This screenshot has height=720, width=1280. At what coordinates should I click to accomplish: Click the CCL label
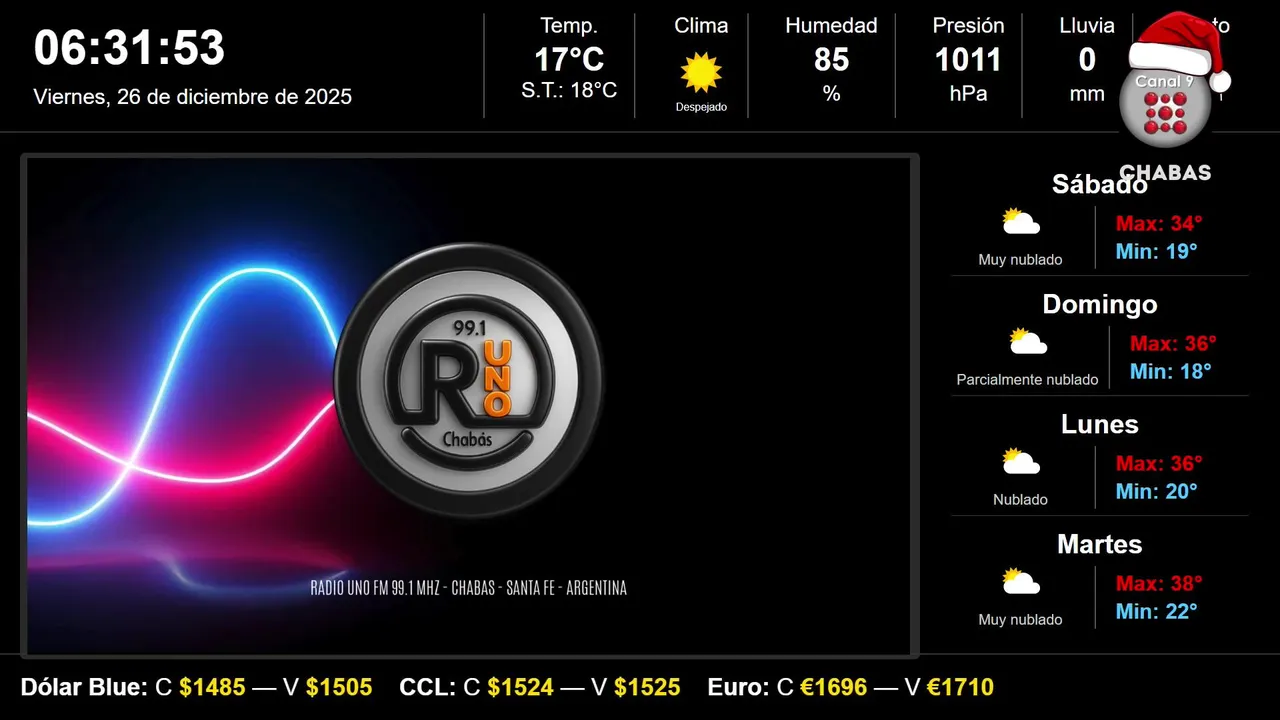pyautogui.click(x=426, y=687)
